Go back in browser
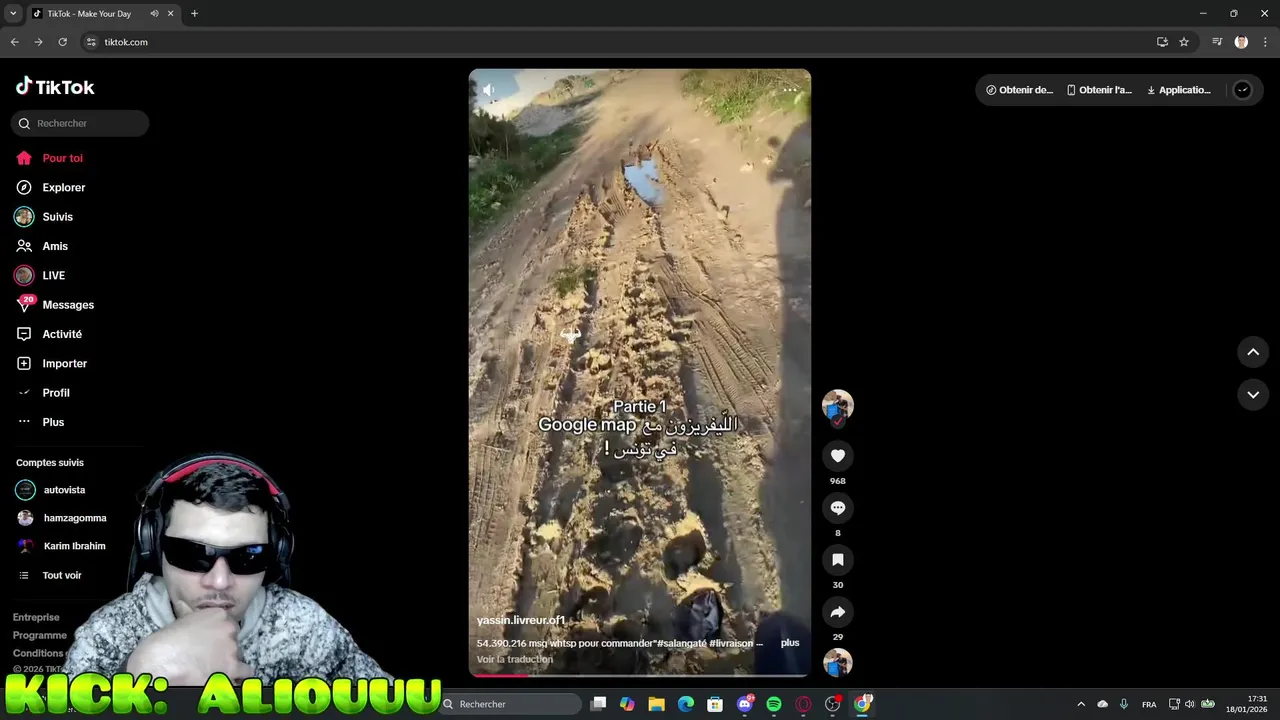This screenshot has width=1280, height=720. click(x=14, y=42)
